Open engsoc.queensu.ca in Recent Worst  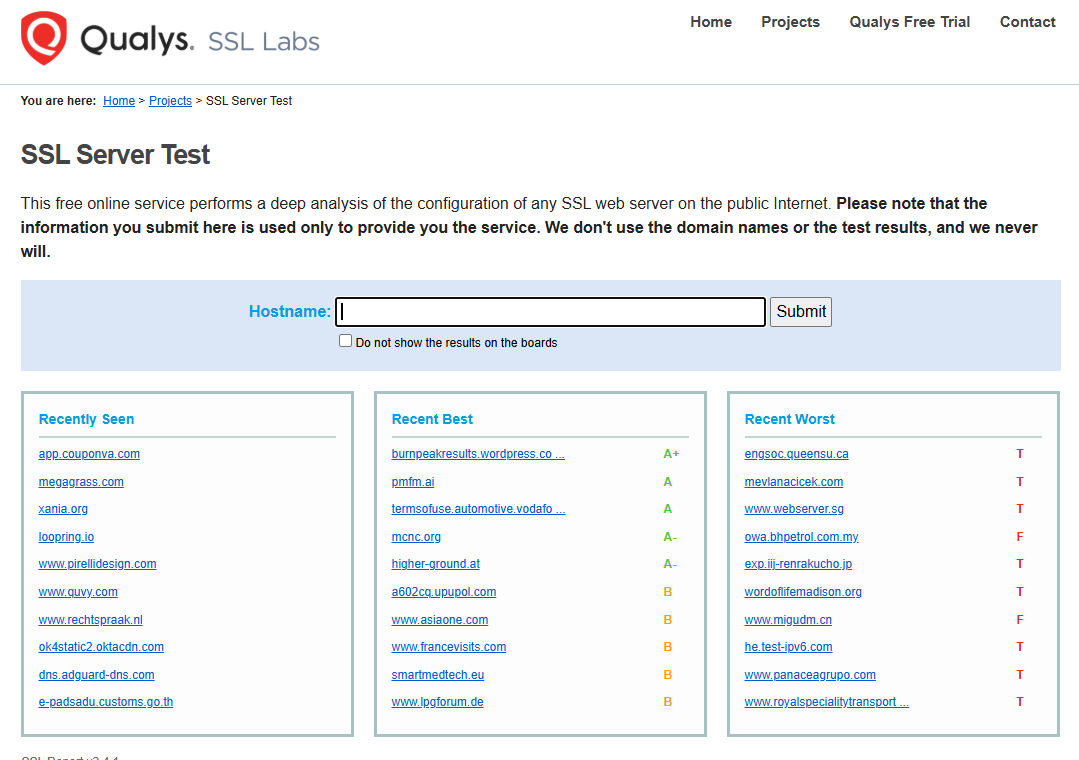coord(796,454)
